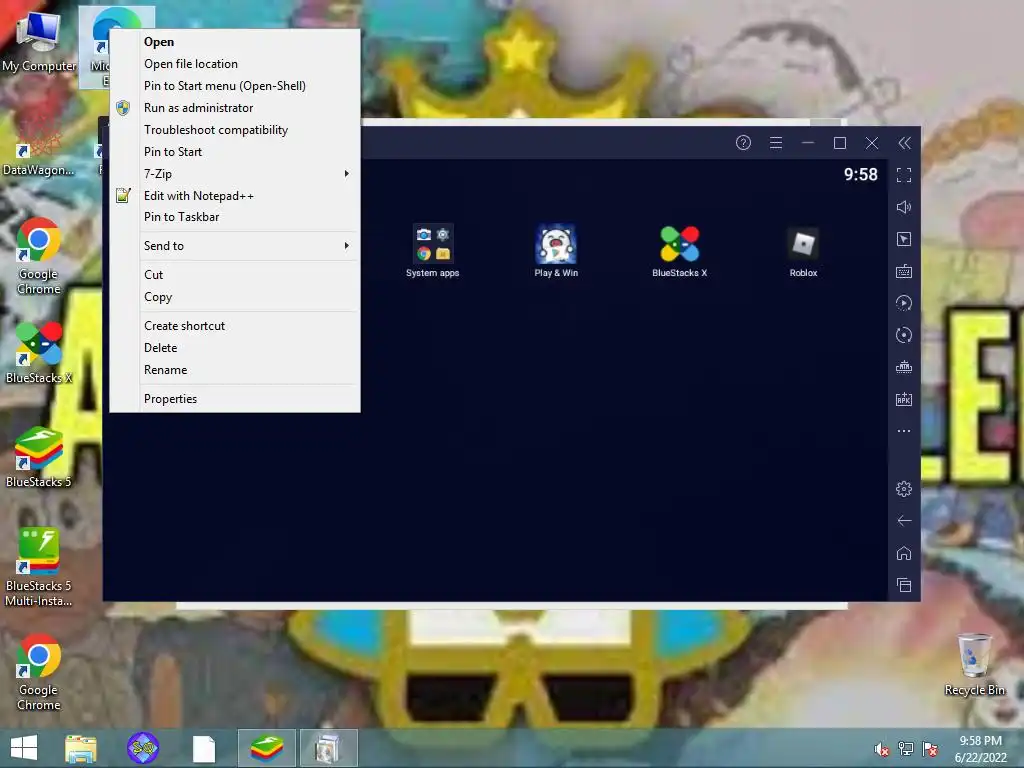Click the sync operations play-circle icon
The width and height of the screenshot is (1024, 768).
(904, 303)
